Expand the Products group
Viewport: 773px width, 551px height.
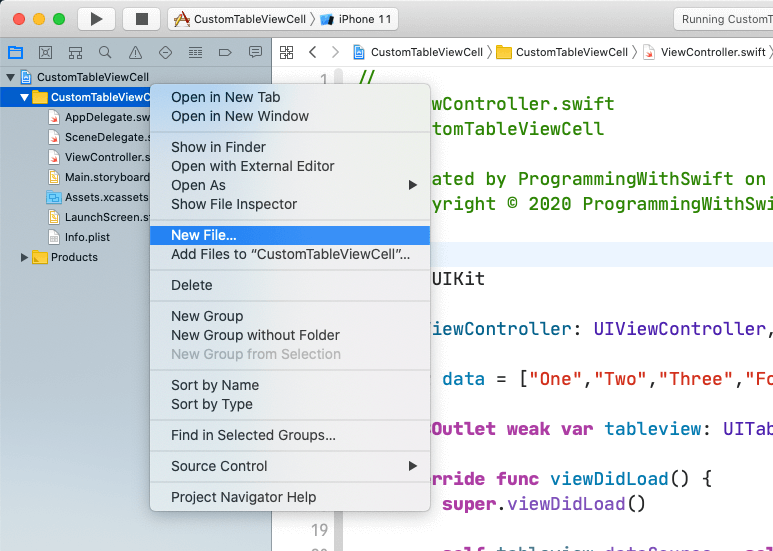click(24, 257)
